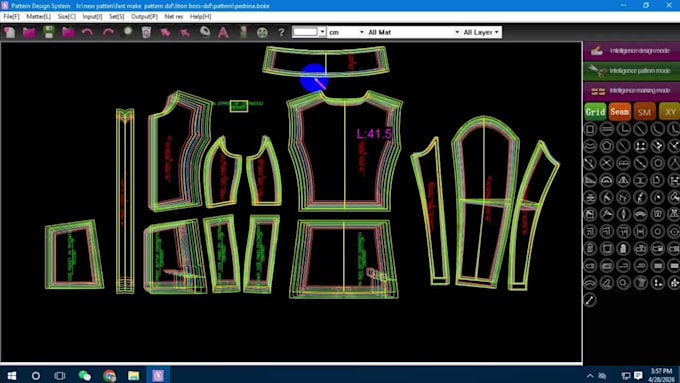Screen dimensions: 680x383
Task: Open the Net res menu
Action: 173,16
